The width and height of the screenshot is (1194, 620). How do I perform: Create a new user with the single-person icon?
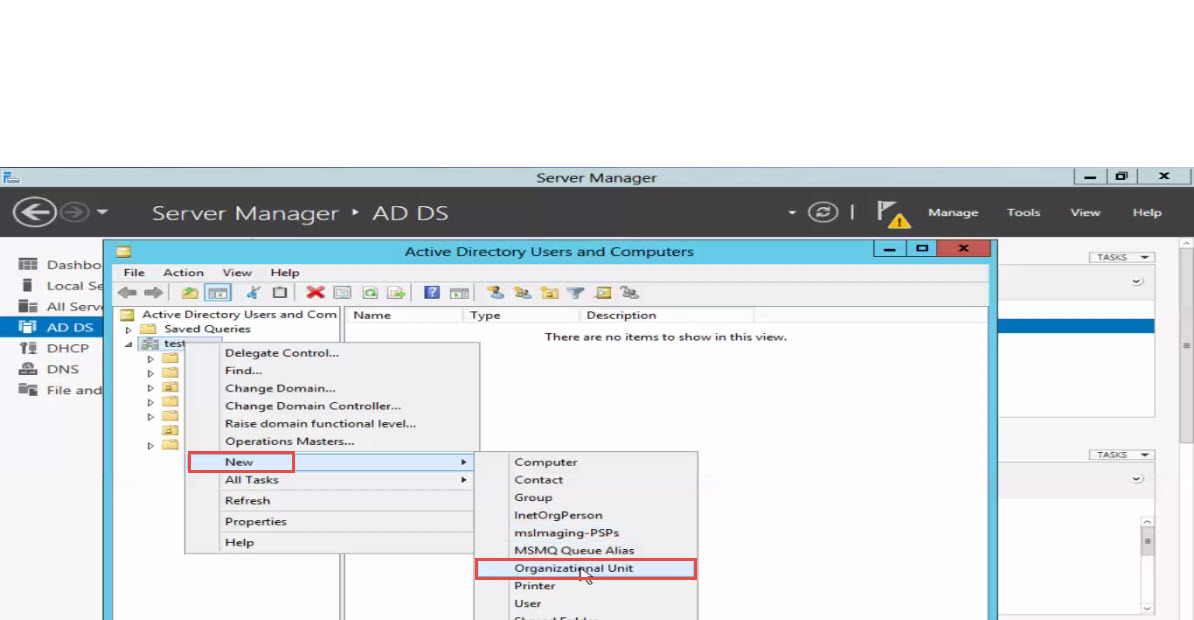(x=495, y=292)
